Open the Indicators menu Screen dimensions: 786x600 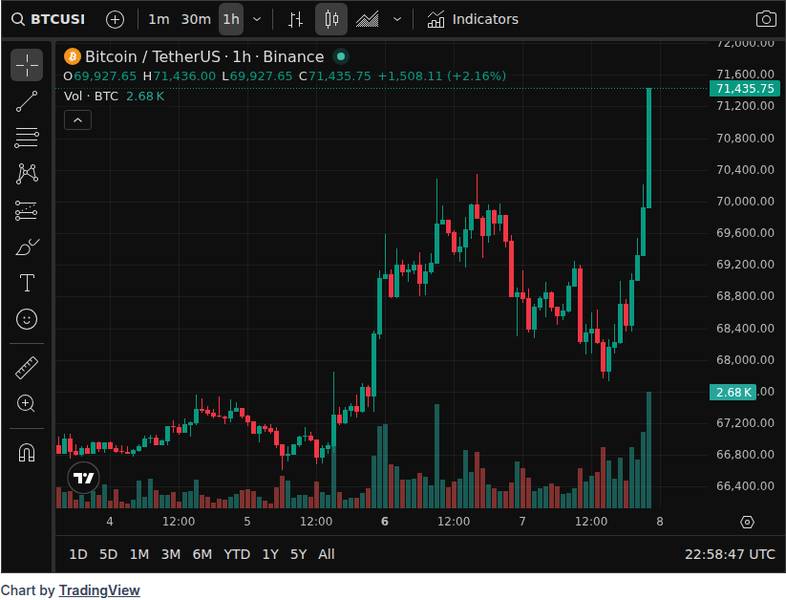point(473,20)
